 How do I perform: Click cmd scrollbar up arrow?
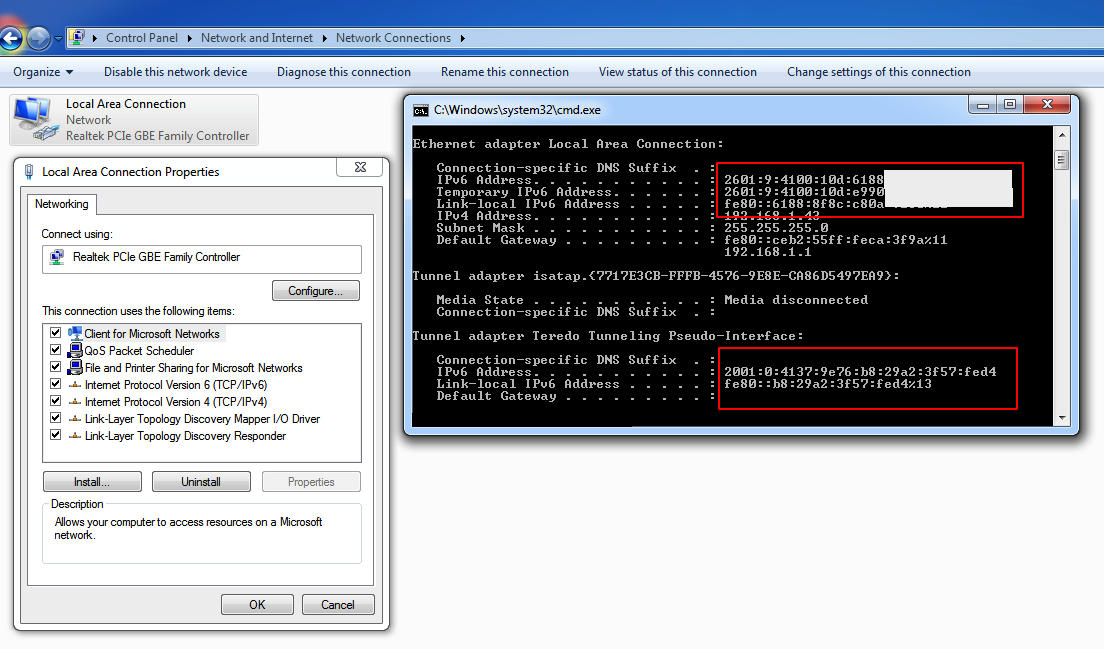pos(1062,134)
